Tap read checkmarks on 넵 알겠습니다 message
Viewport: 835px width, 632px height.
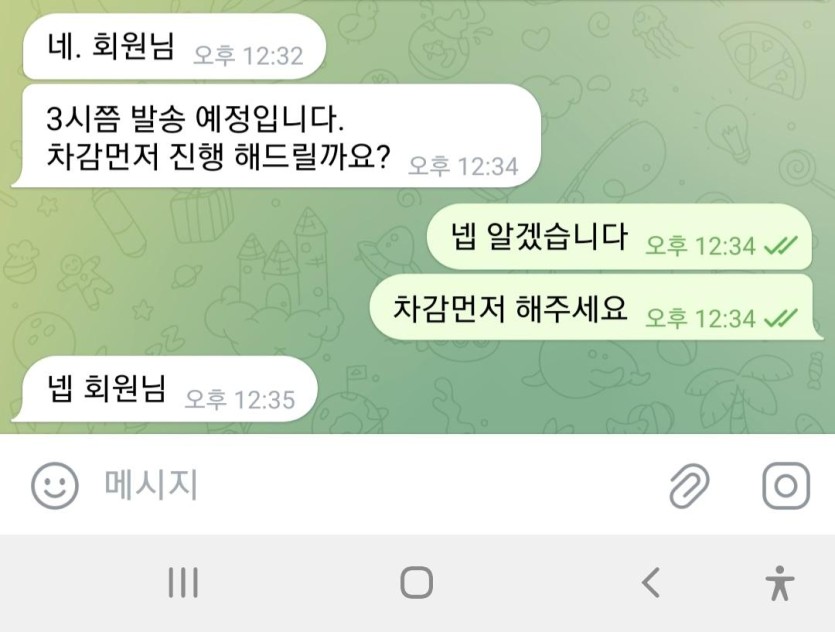pos(781,246)
